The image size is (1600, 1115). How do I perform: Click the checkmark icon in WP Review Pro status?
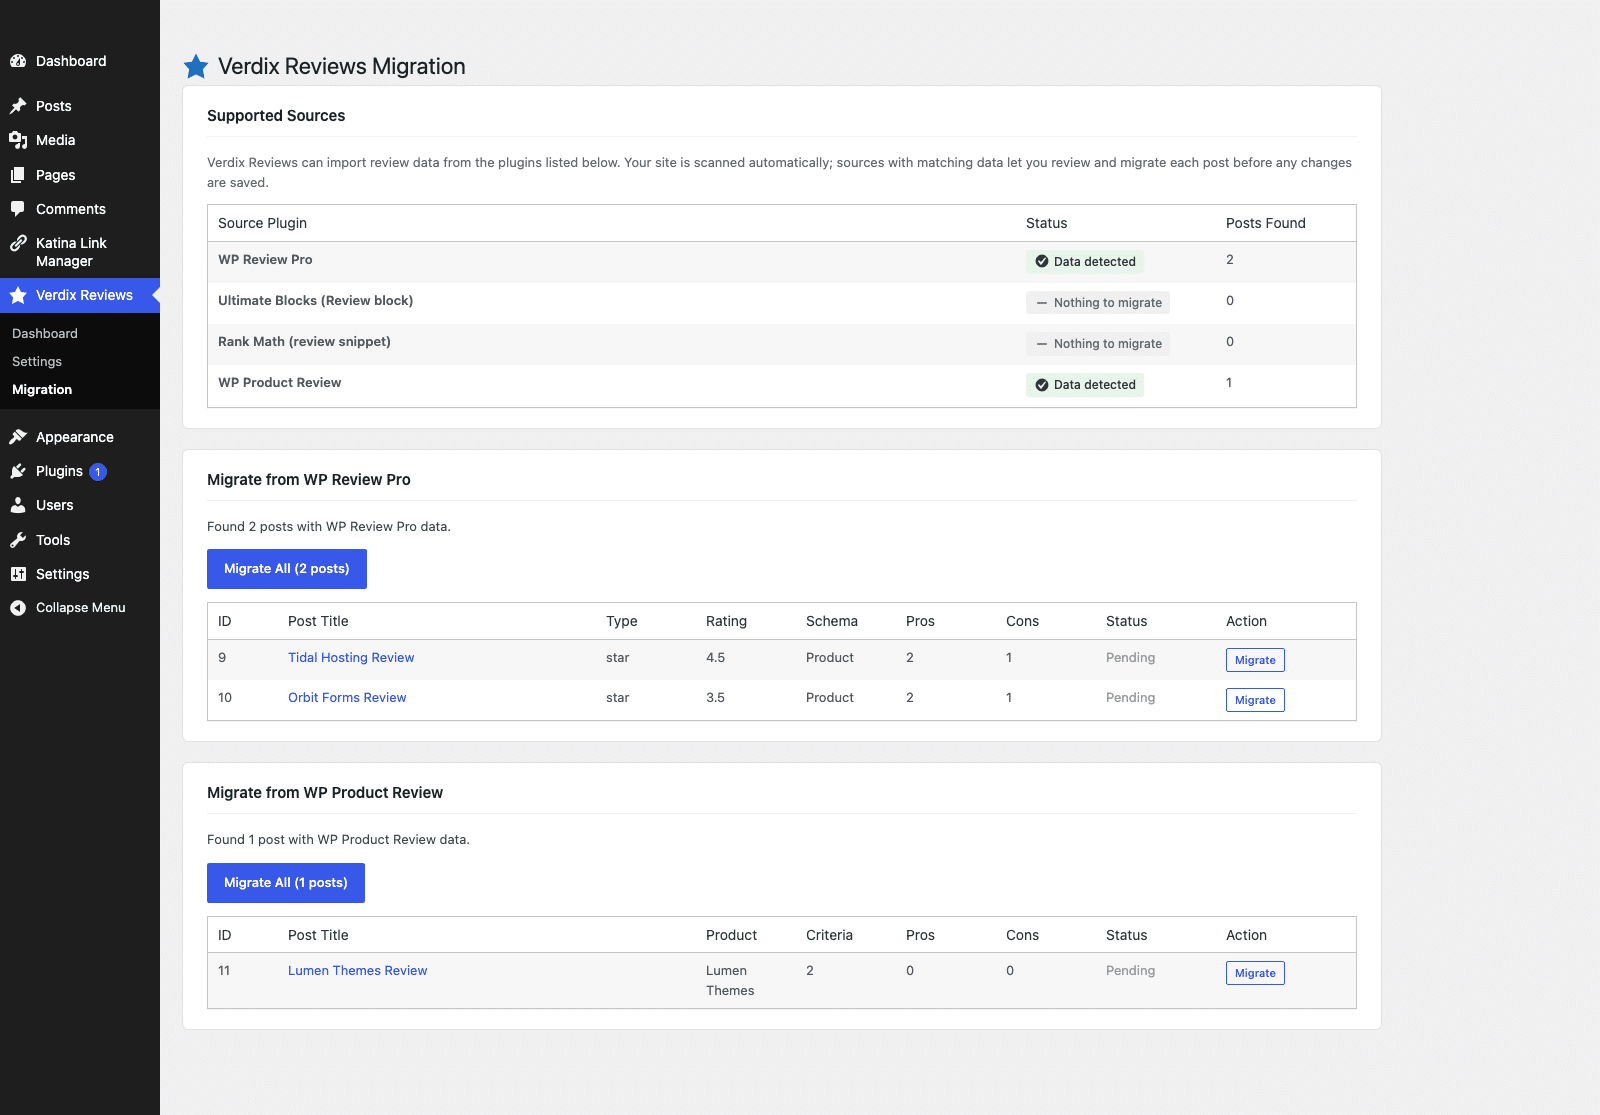[1042, 261]
